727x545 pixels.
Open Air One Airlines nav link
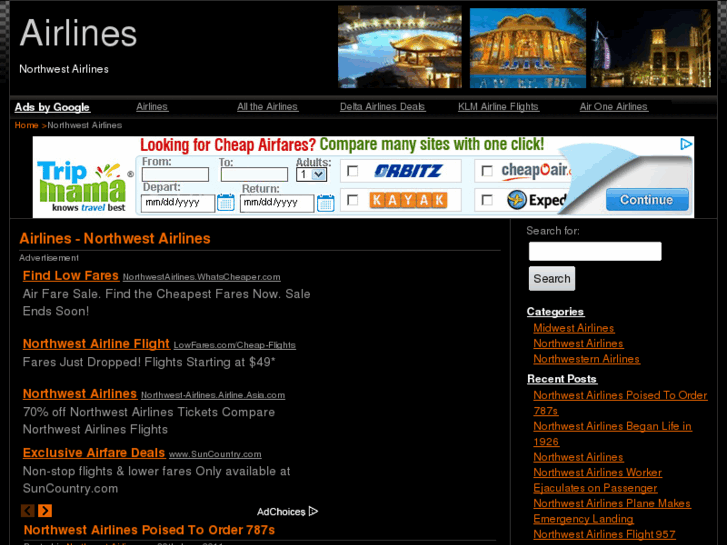click(x=613, y=107)
